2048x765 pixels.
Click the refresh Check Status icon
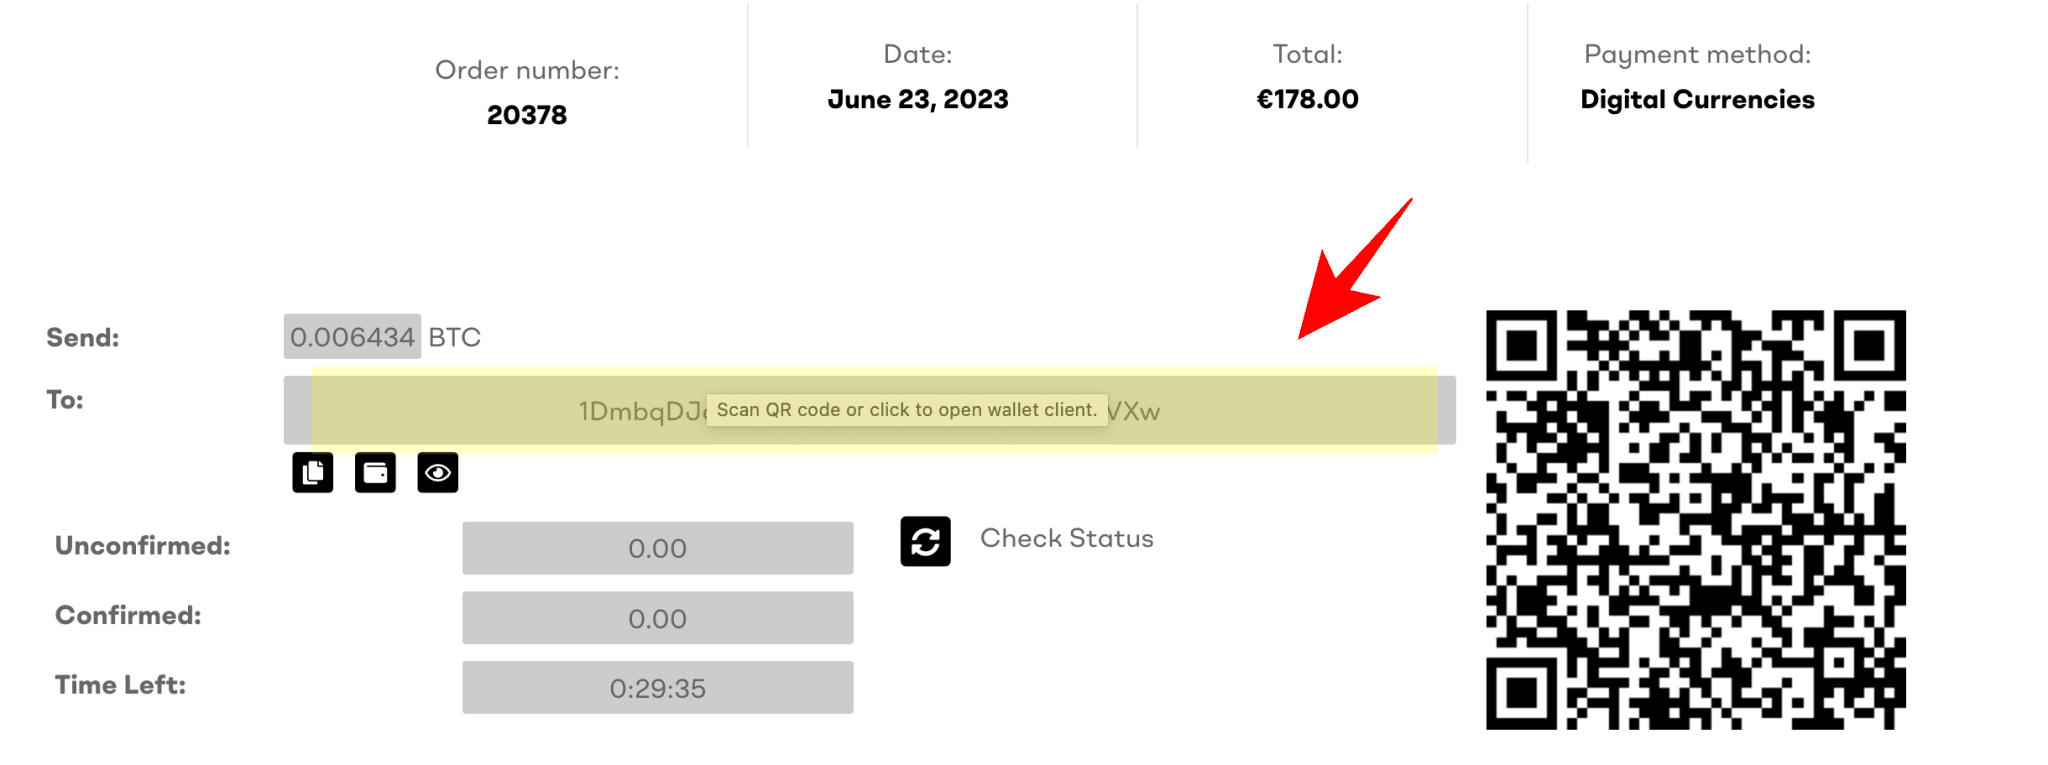925,541
